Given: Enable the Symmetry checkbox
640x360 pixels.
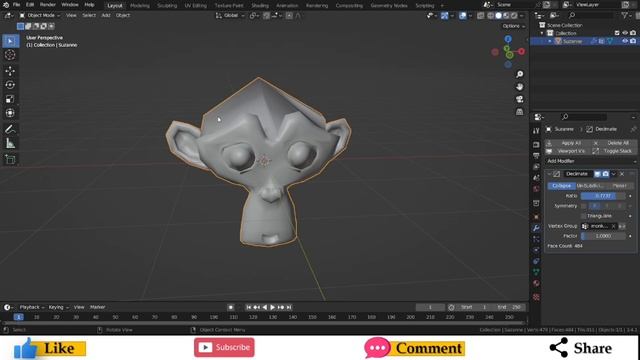Looking at the screenshot, I should pyautogui.click(x=583, y=206).
